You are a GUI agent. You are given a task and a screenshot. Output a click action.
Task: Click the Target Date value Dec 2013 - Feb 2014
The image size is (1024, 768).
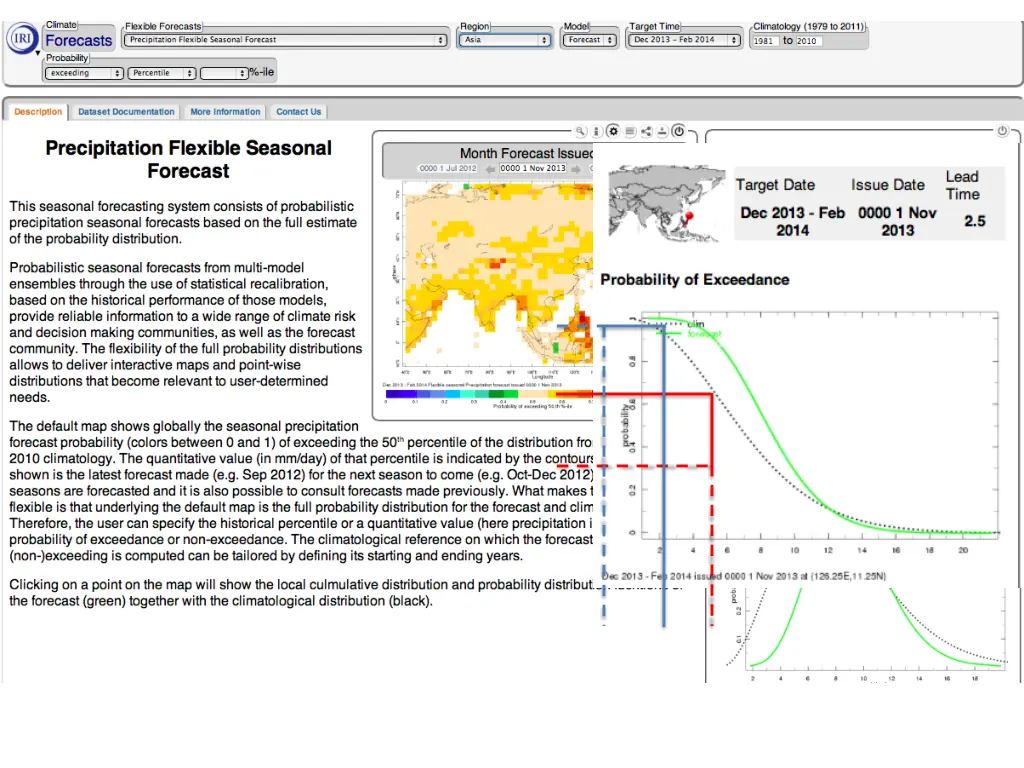tap(792, 221)
